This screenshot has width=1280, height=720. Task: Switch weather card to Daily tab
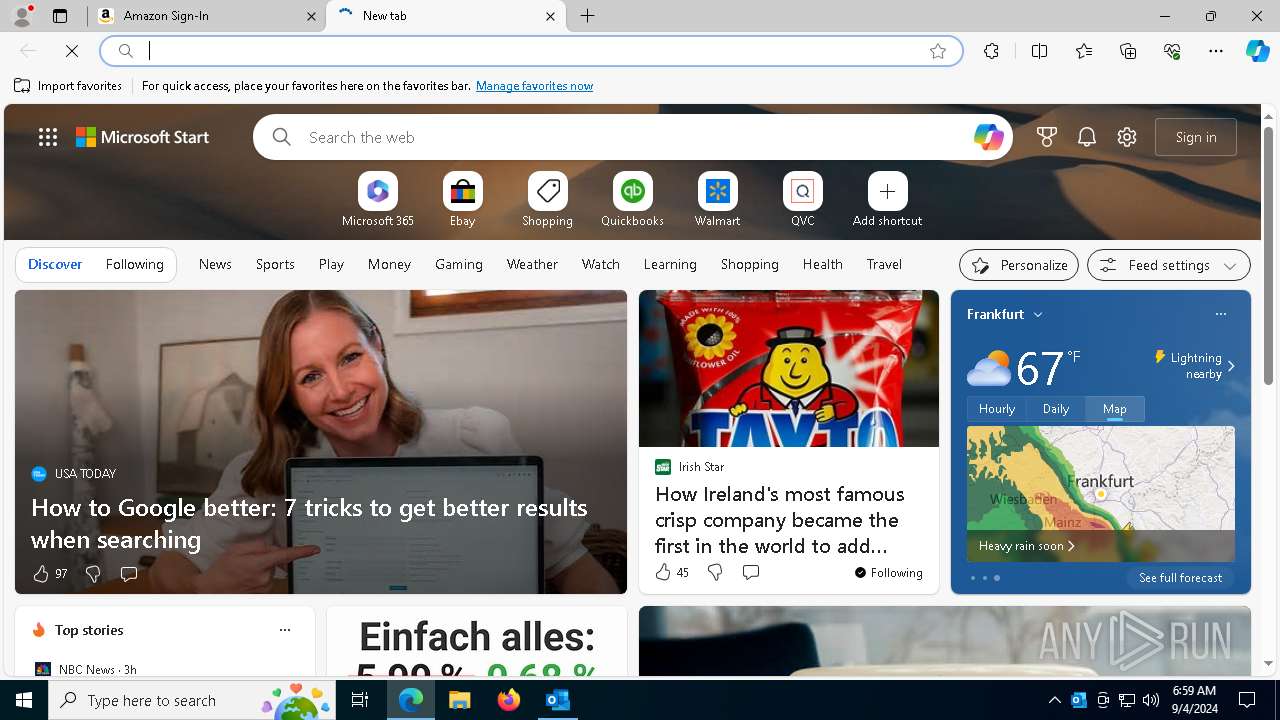click(x=1056, y=409)
